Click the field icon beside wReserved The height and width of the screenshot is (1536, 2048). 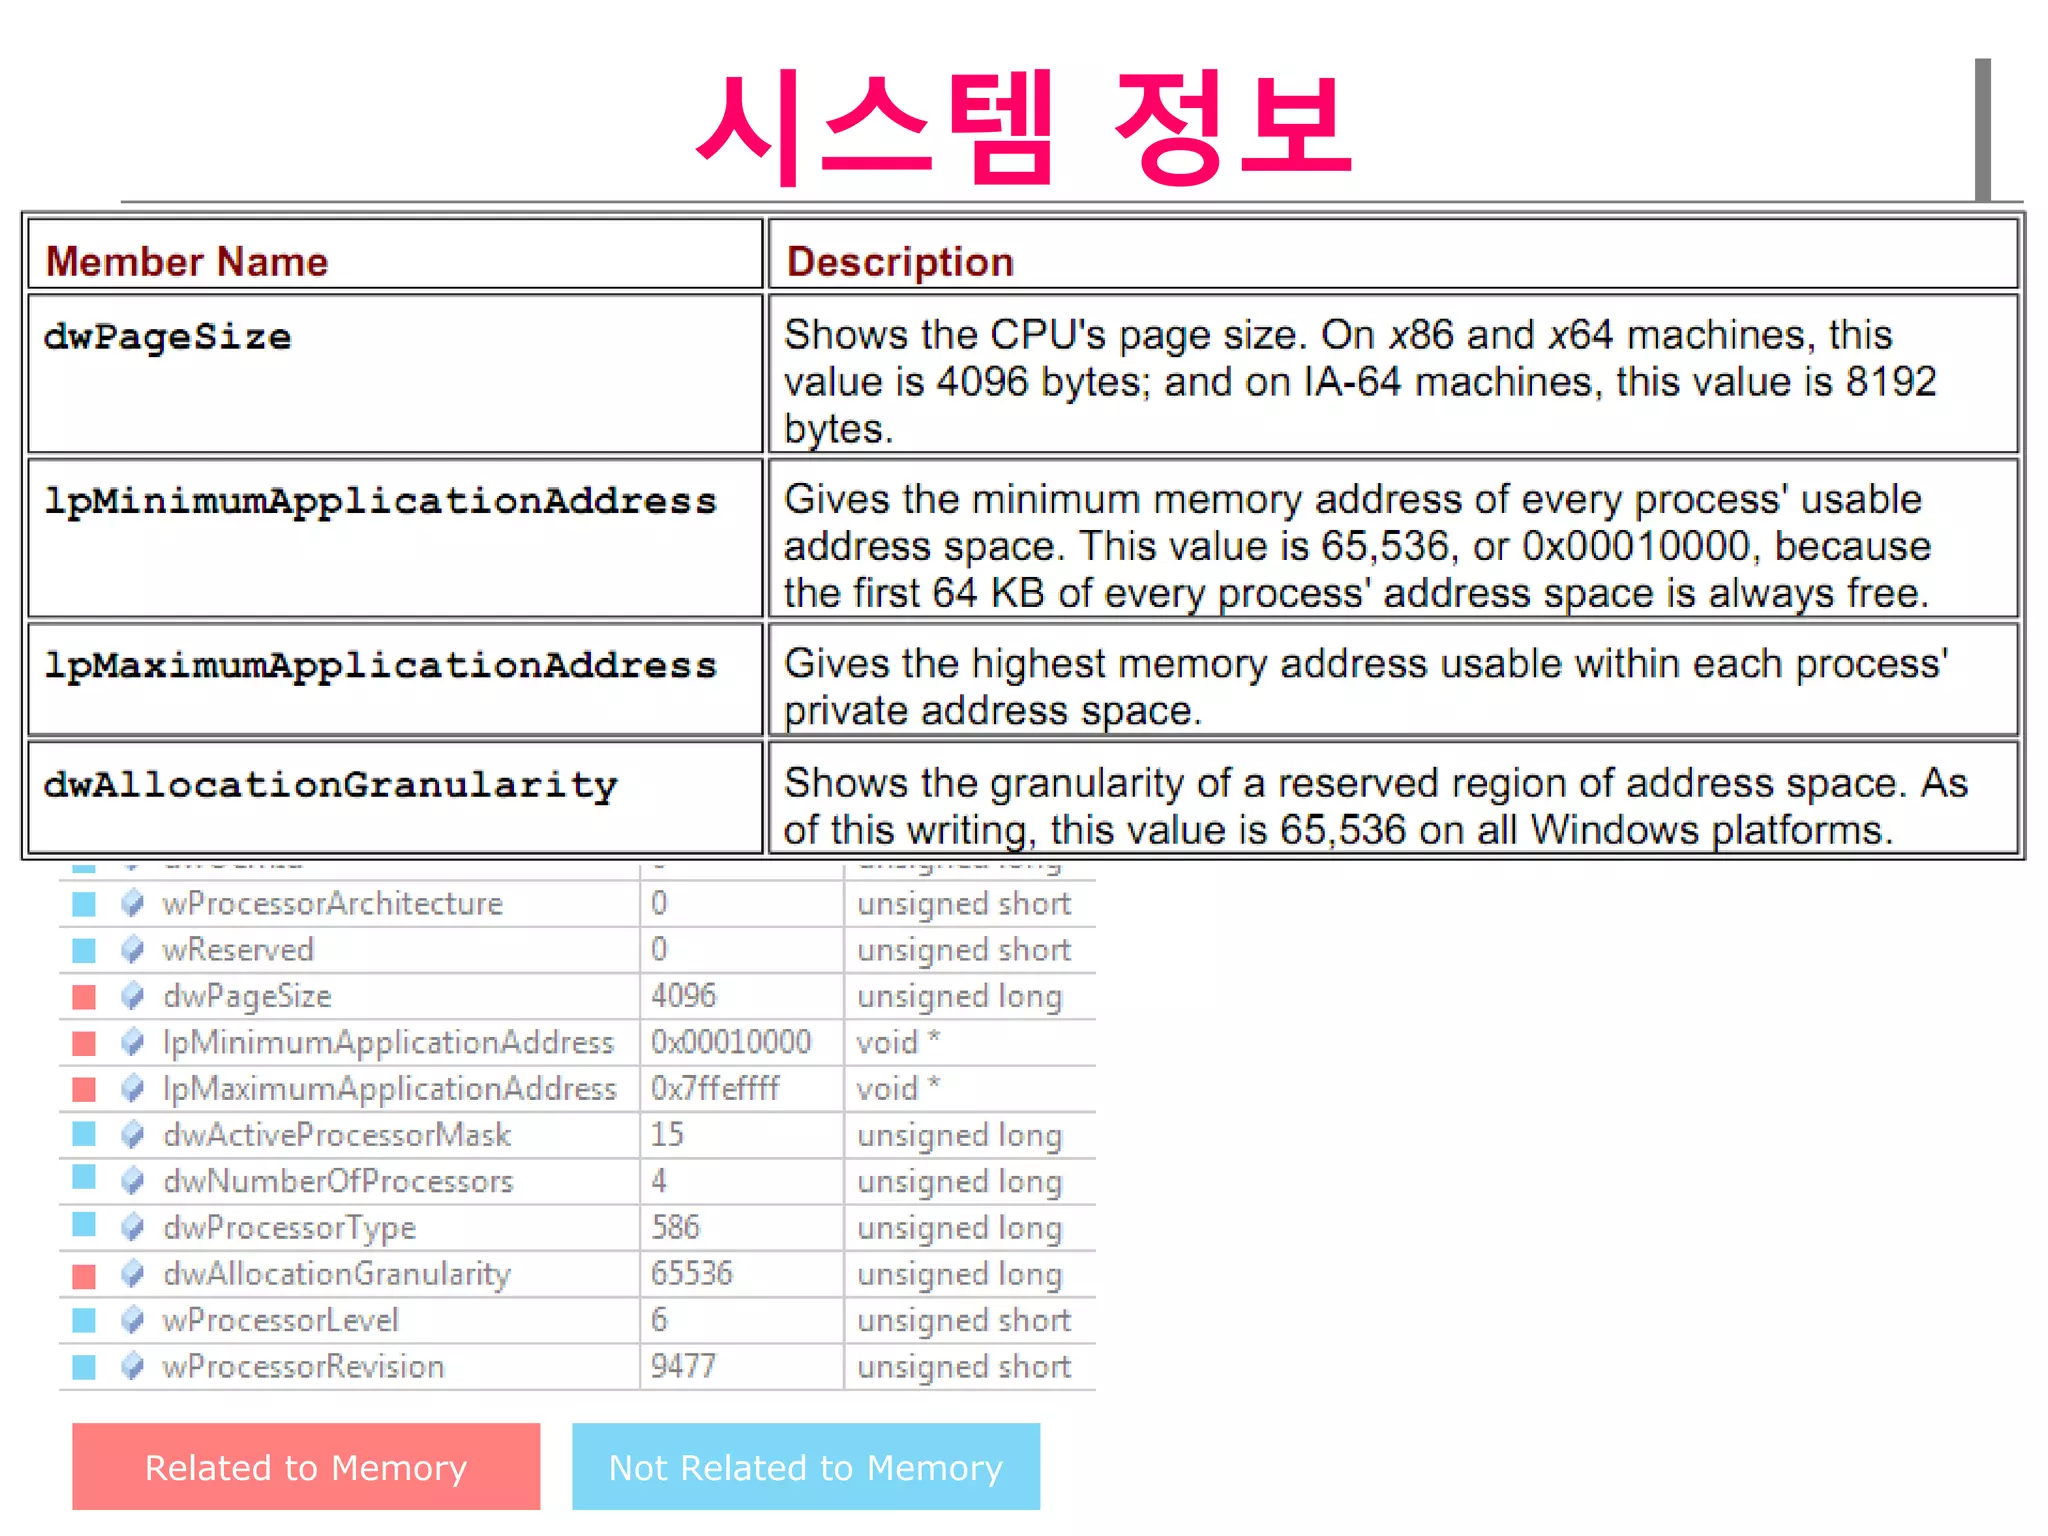tap(132, 950)
